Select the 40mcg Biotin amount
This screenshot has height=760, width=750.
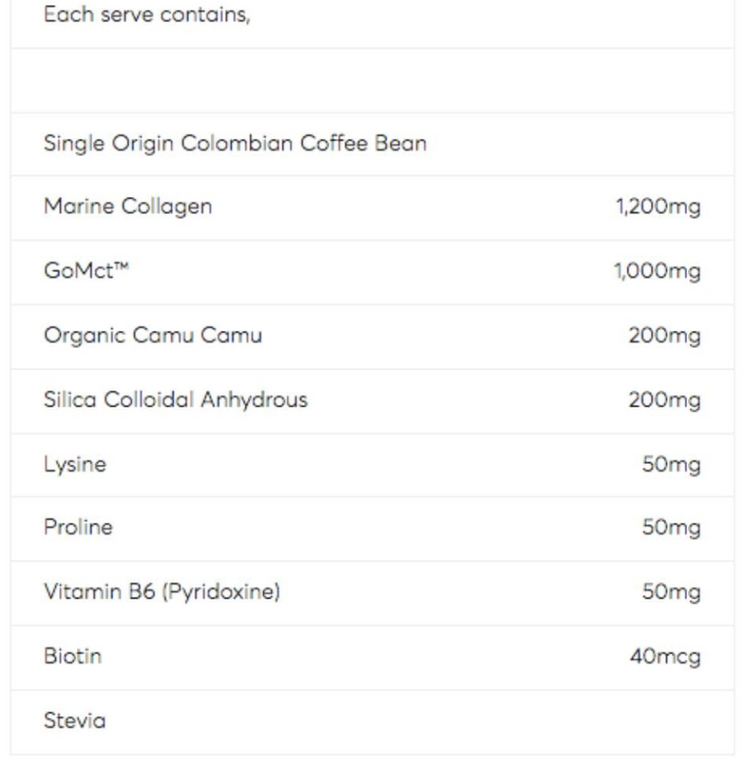point(665,657)
